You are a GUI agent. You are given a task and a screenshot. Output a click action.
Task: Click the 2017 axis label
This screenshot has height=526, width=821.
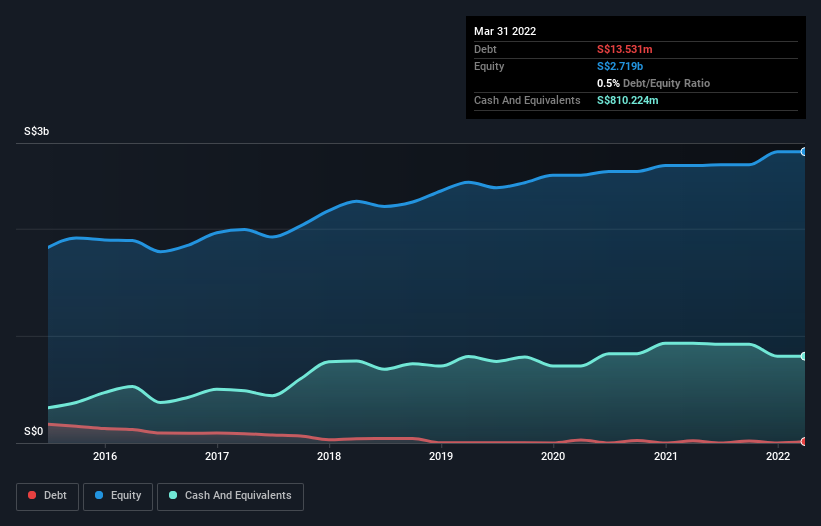[217, 456]
